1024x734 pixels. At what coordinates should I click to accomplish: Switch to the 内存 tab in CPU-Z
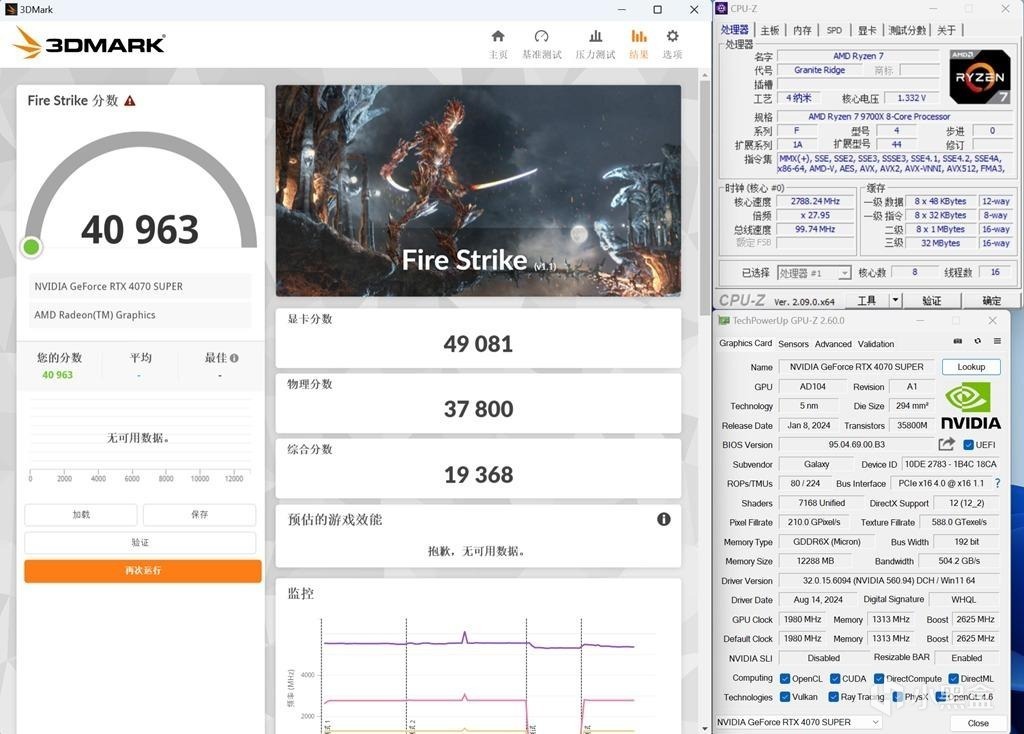[802, 30]
